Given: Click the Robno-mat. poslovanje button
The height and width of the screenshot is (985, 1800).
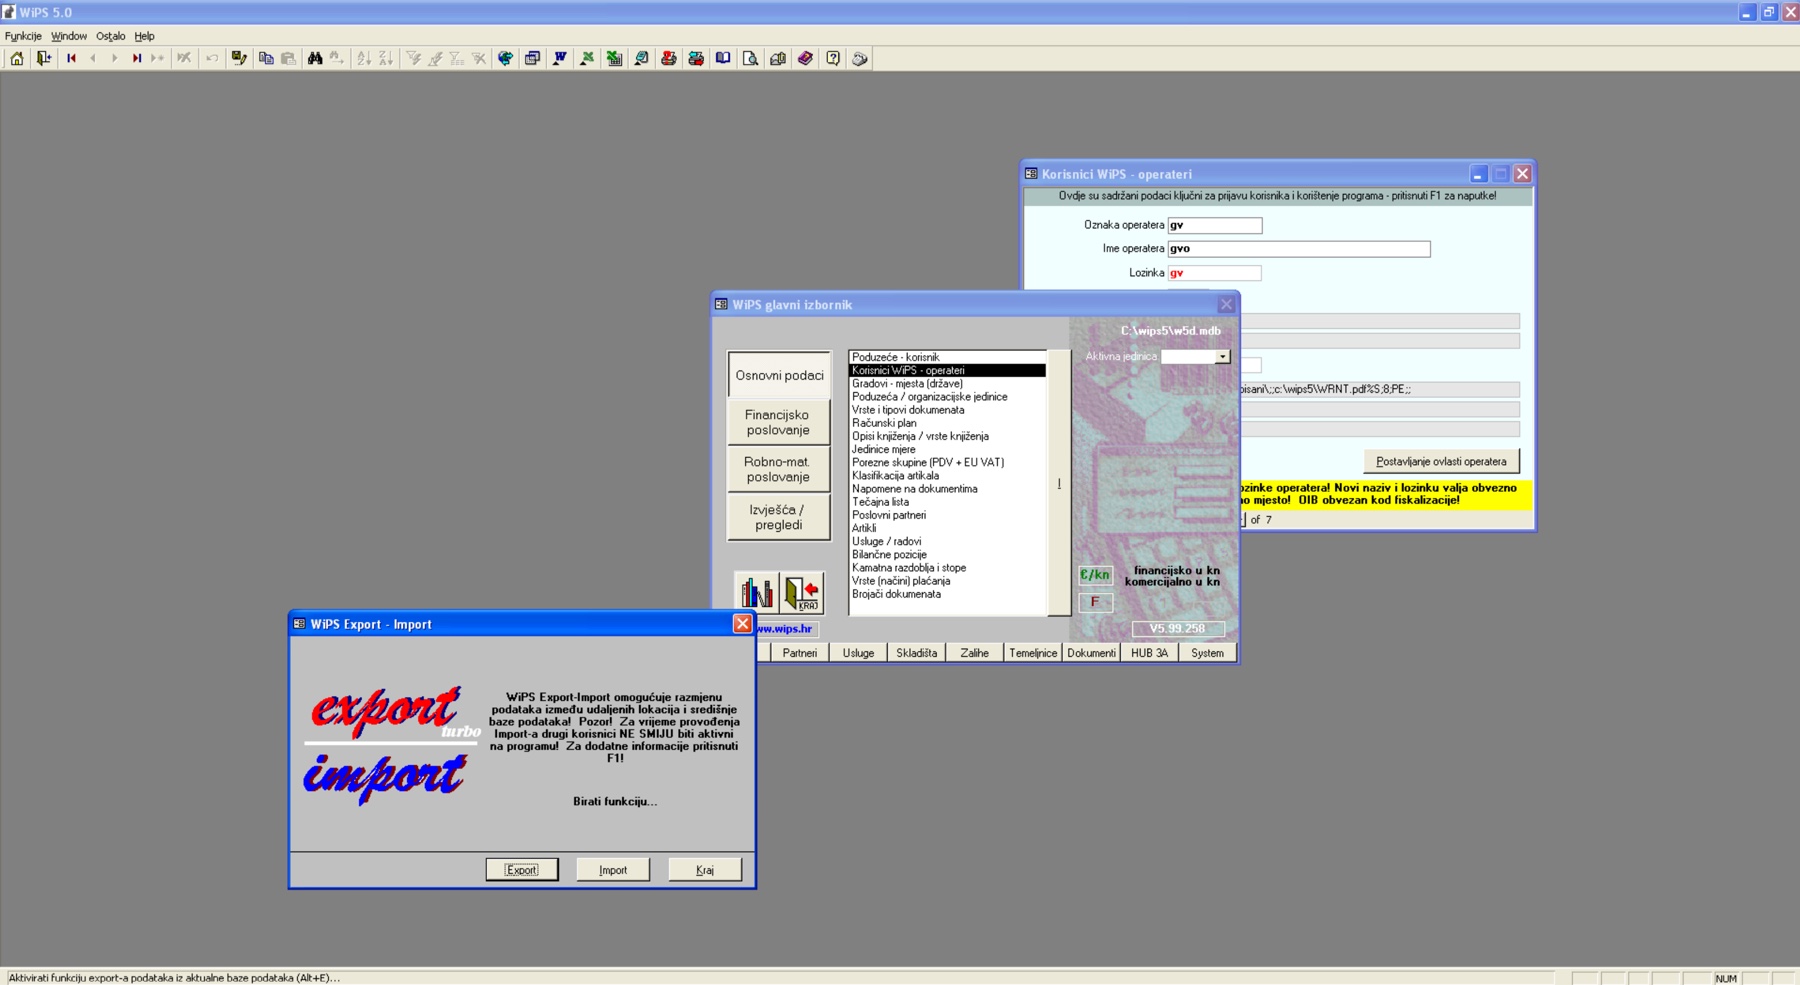Looking at the screenshot, I should 779,469.
